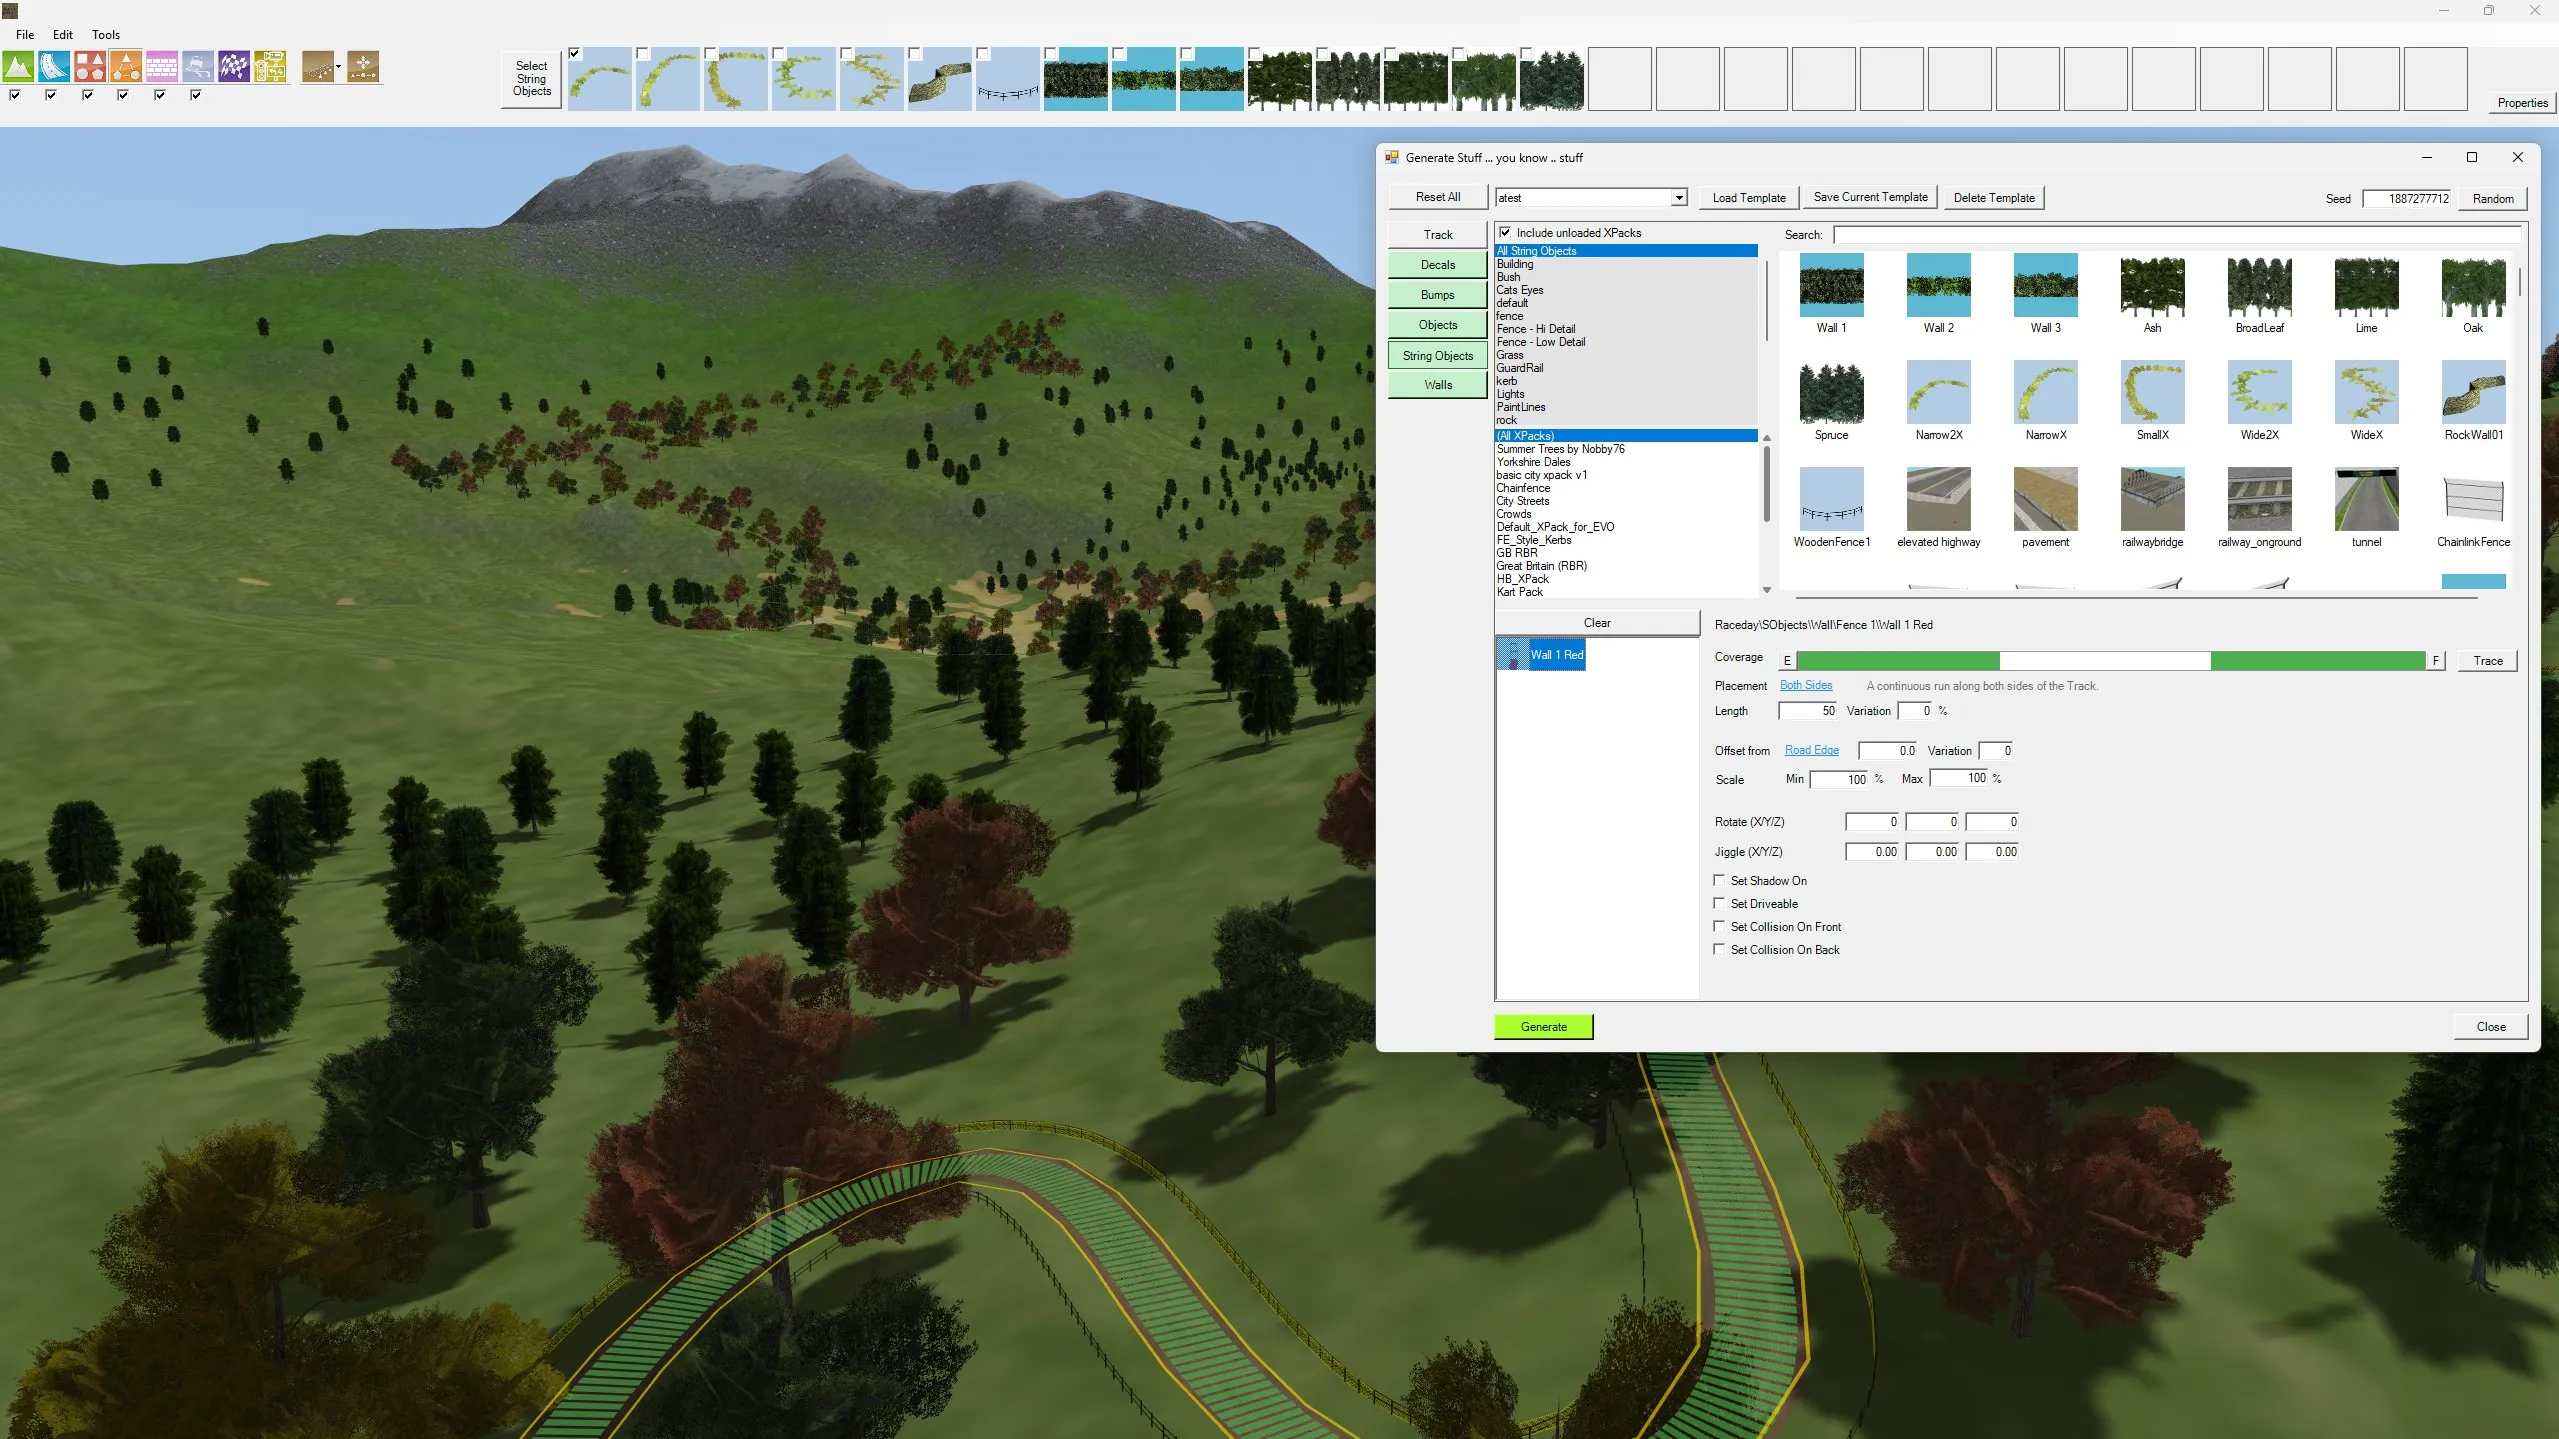Pick the WideX bush thumbnail

pos(2366,392)
